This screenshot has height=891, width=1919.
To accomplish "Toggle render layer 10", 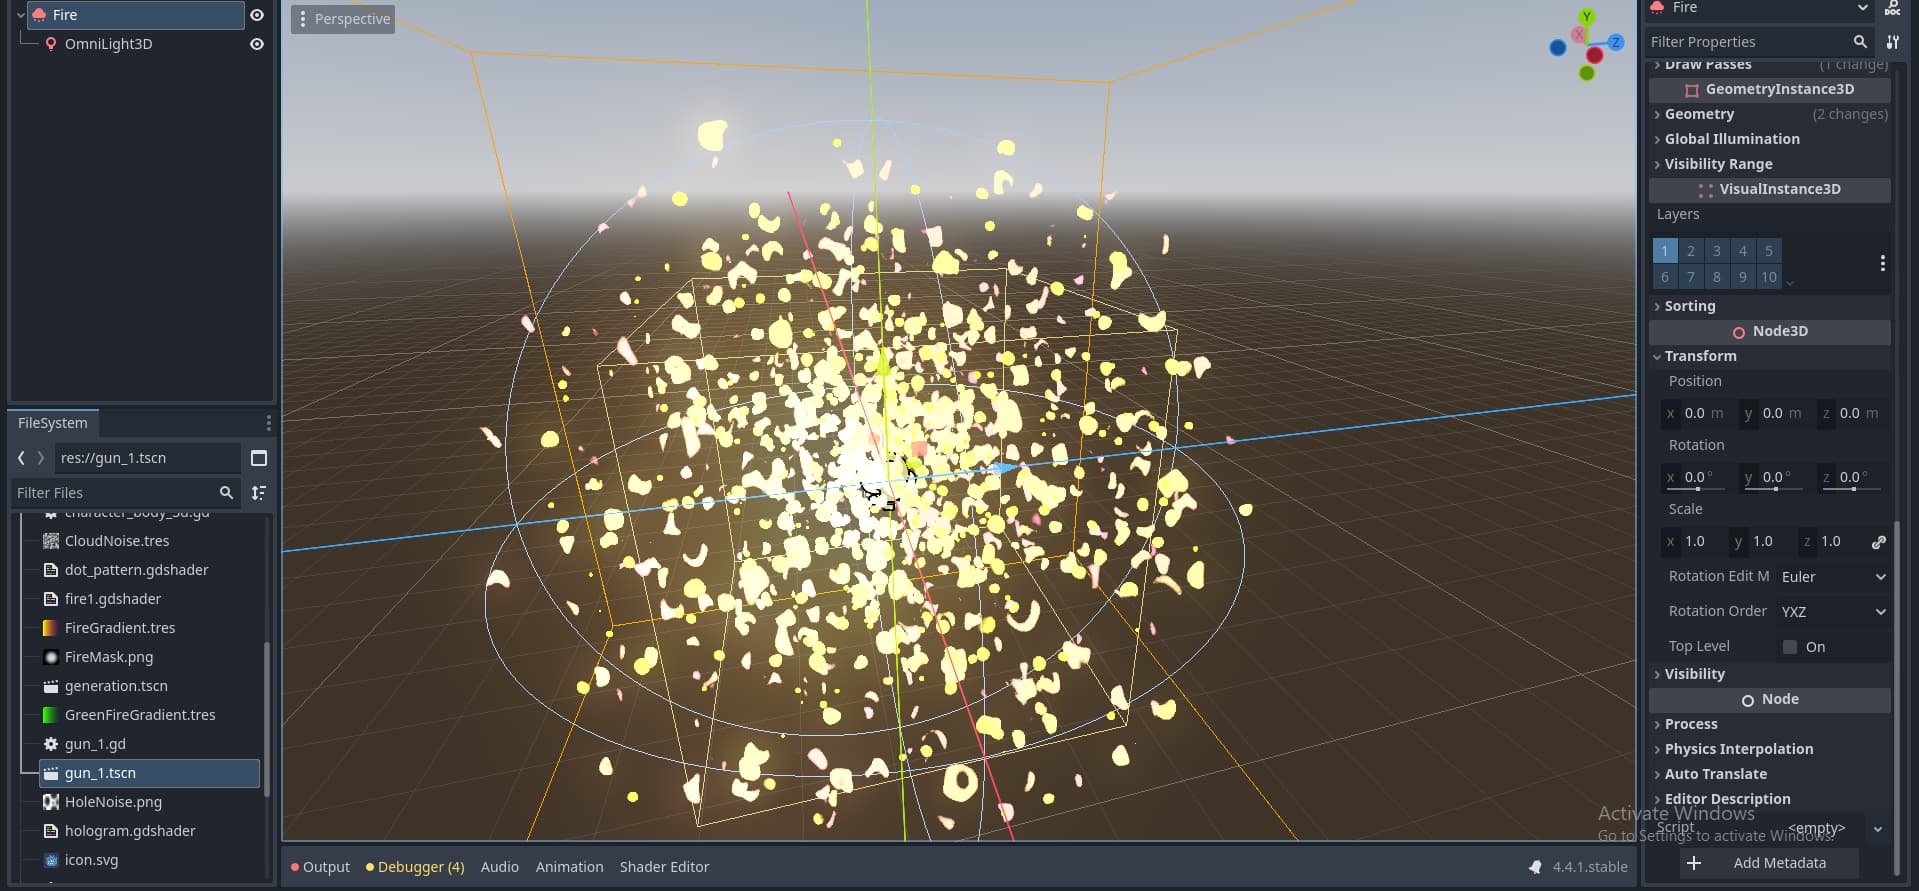I will [x=1769, y=277].
